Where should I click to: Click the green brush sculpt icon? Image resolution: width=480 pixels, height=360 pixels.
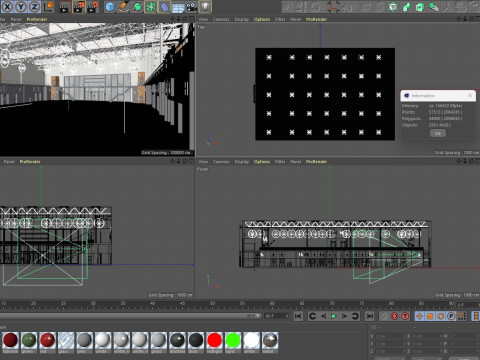[433, 7]
